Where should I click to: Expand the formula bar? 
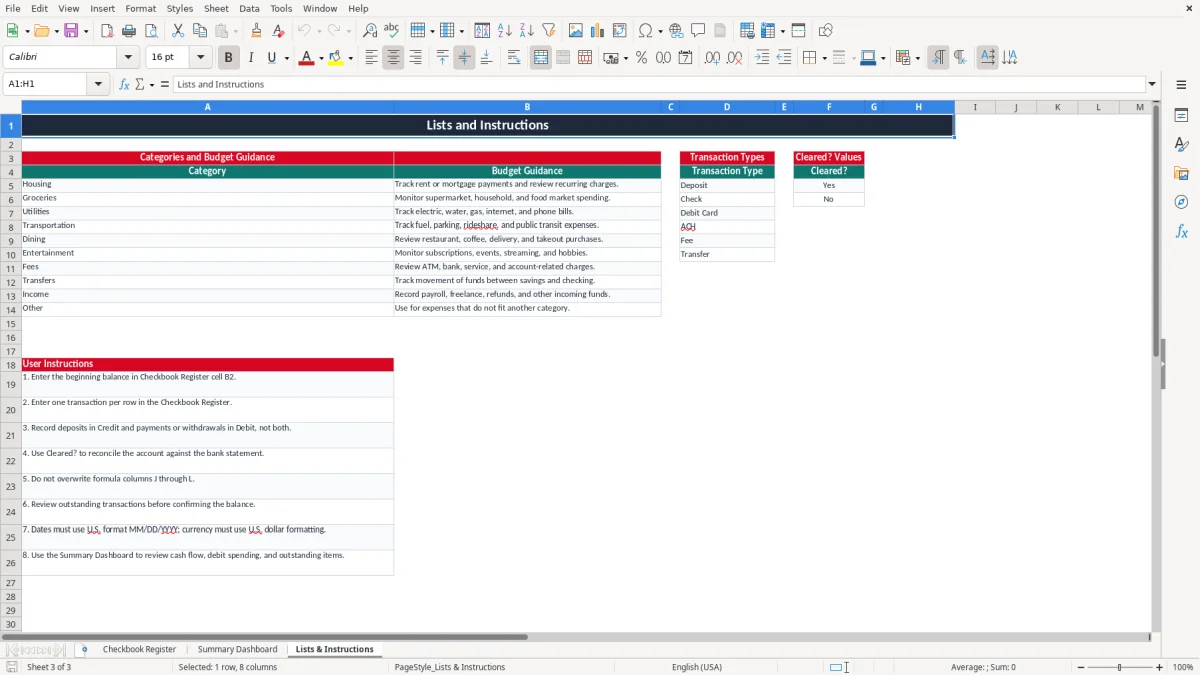1152,84
